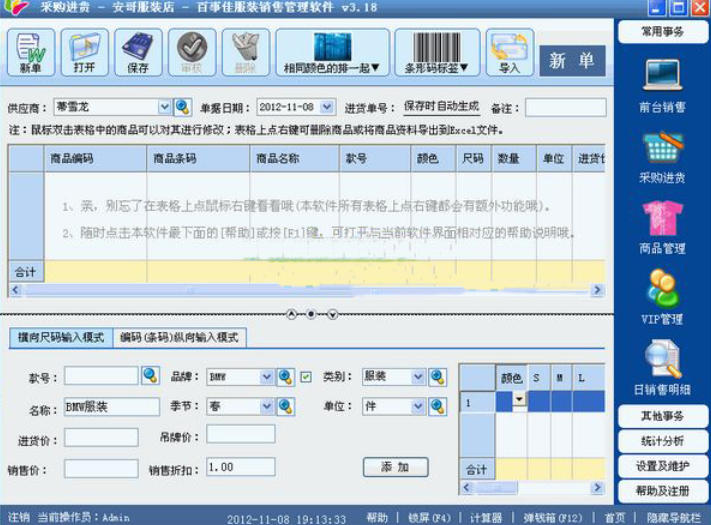Open VIP管理 in the sidebar
Viewport: 711px width, 525px height.
pyautogui.click(x=662, y=297)
